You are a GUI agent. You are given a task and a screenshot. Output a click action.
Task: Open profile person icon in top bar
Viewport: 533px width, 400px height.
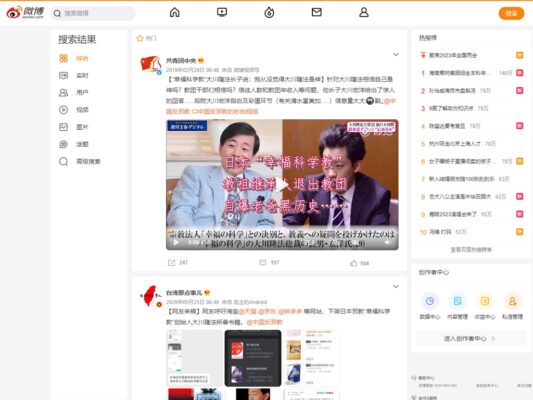(x=364, y=13)
